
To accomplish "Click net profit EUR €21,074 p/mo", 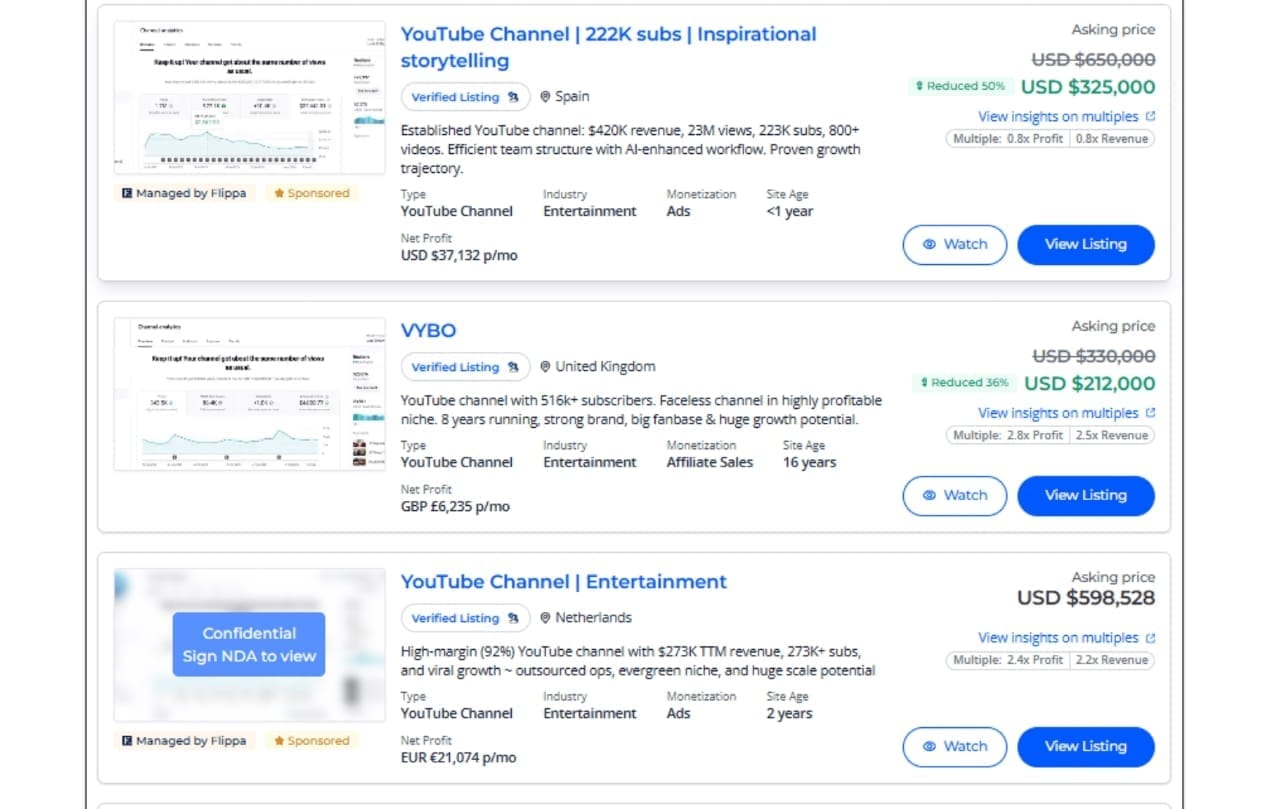I will (459, 757).
